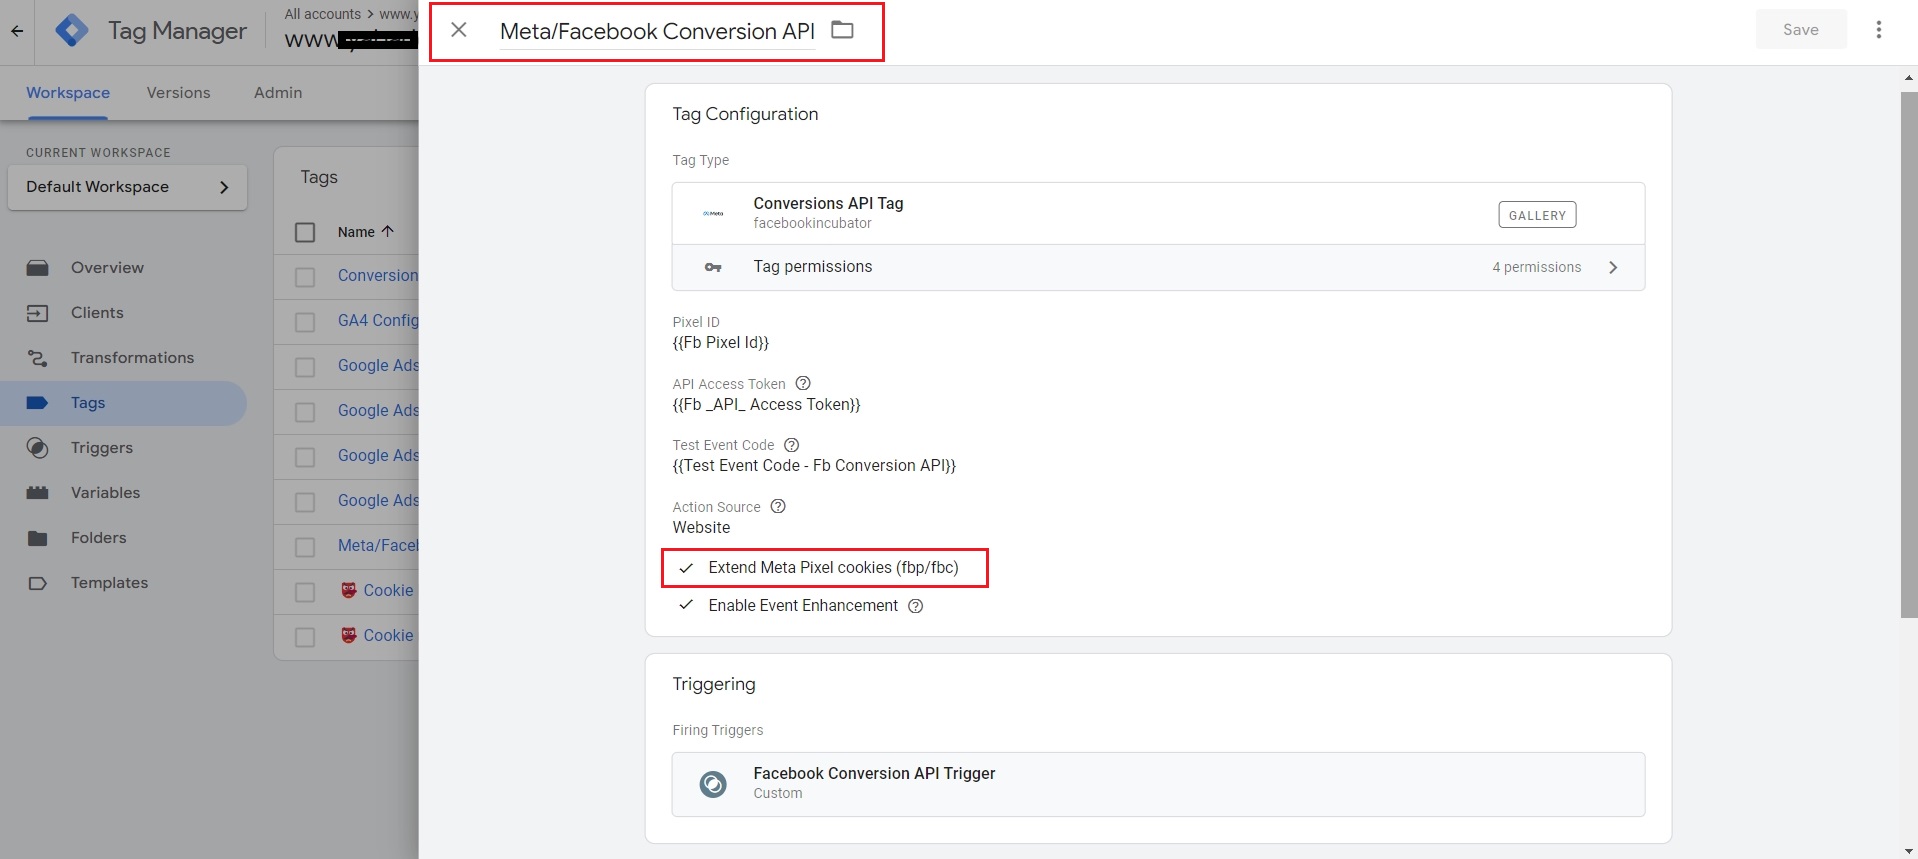
Task: Open Templates in the sidebar
Action: (109, 583)
